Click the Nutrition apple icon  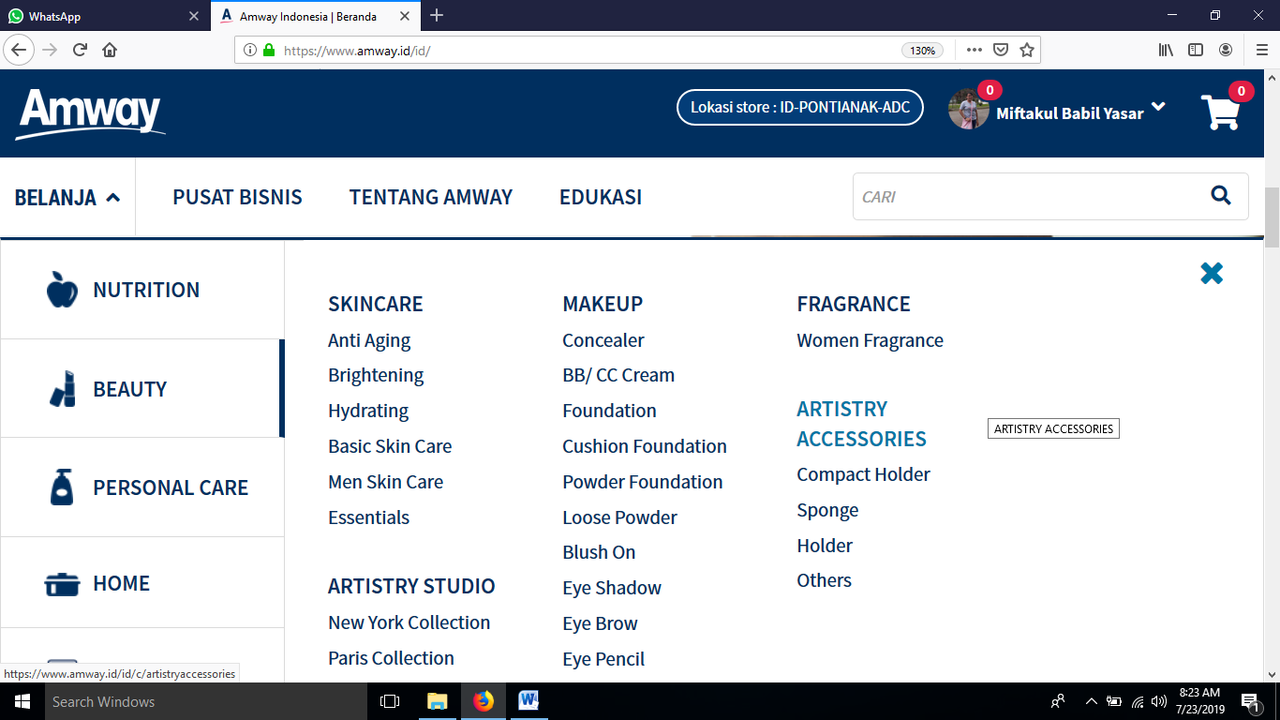tap(62, 290)
